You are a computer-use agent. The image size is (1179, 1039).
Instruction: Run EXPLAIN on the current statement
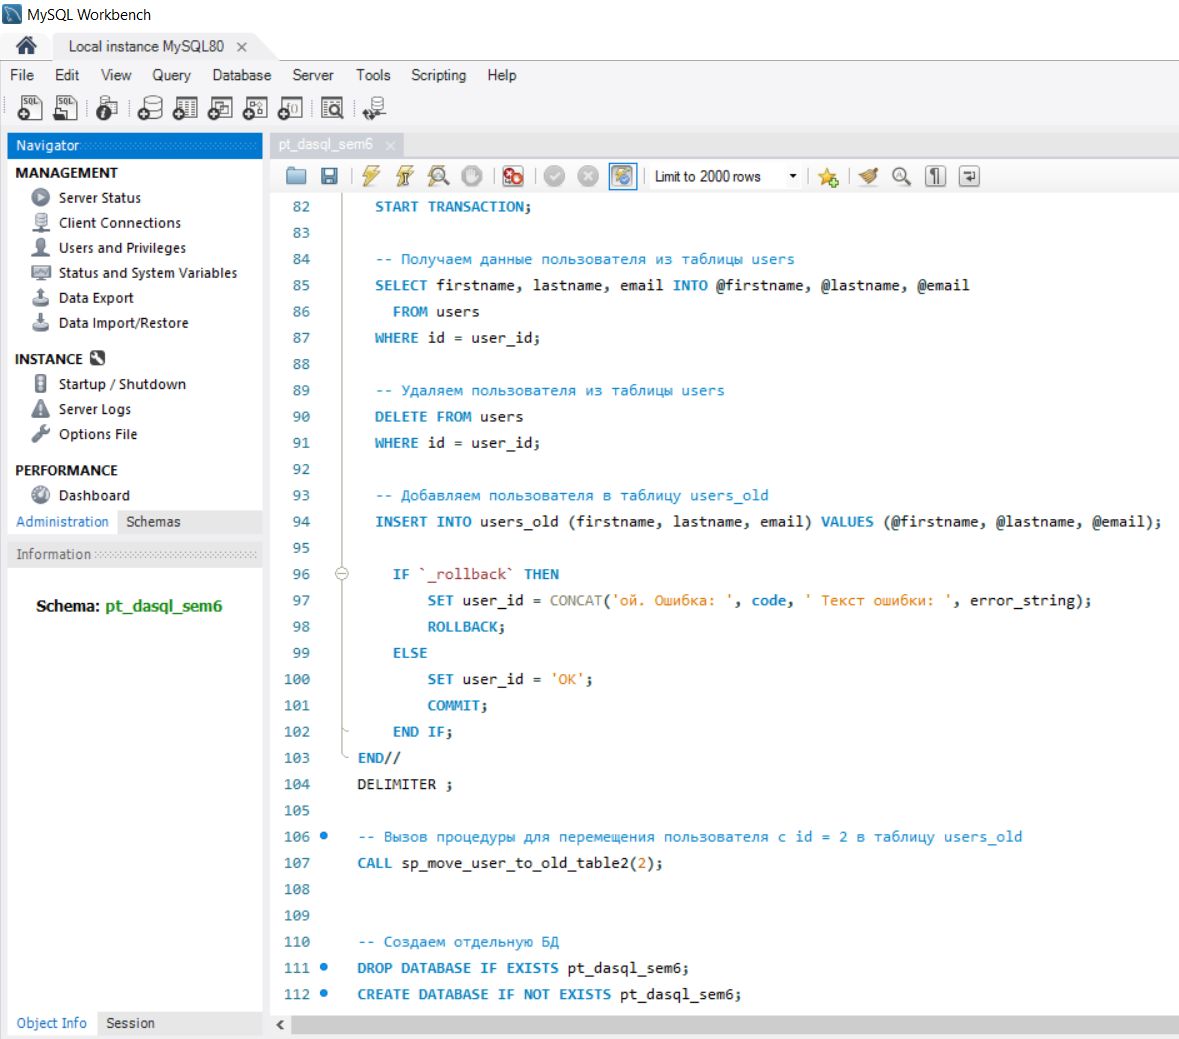(x=438, y=177)
